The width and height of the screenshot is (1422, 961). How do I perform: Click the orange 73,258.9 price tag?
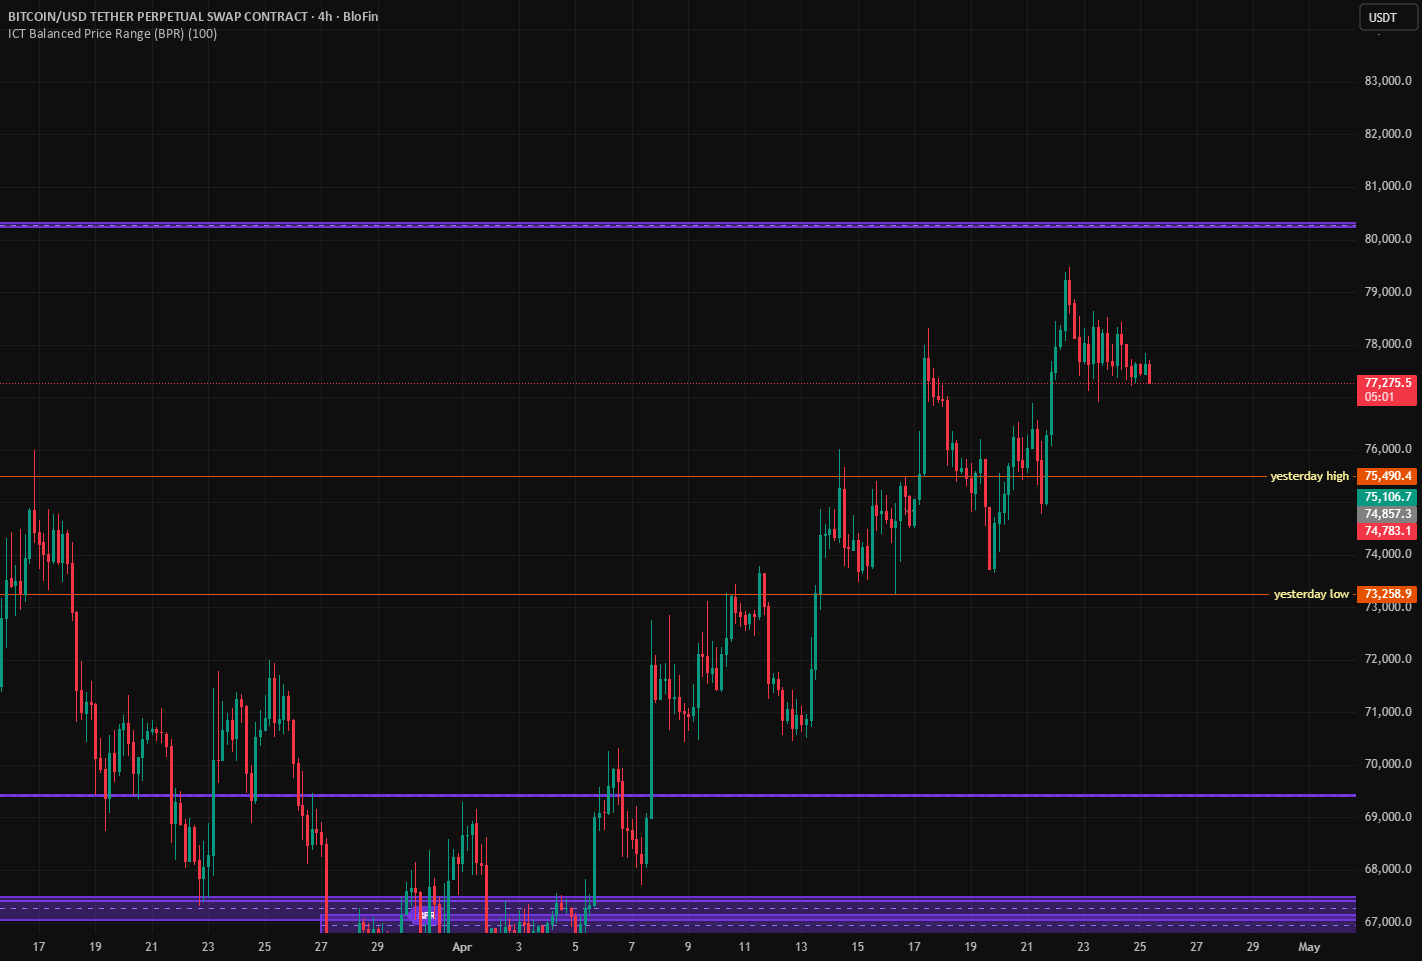point(1387,594)
